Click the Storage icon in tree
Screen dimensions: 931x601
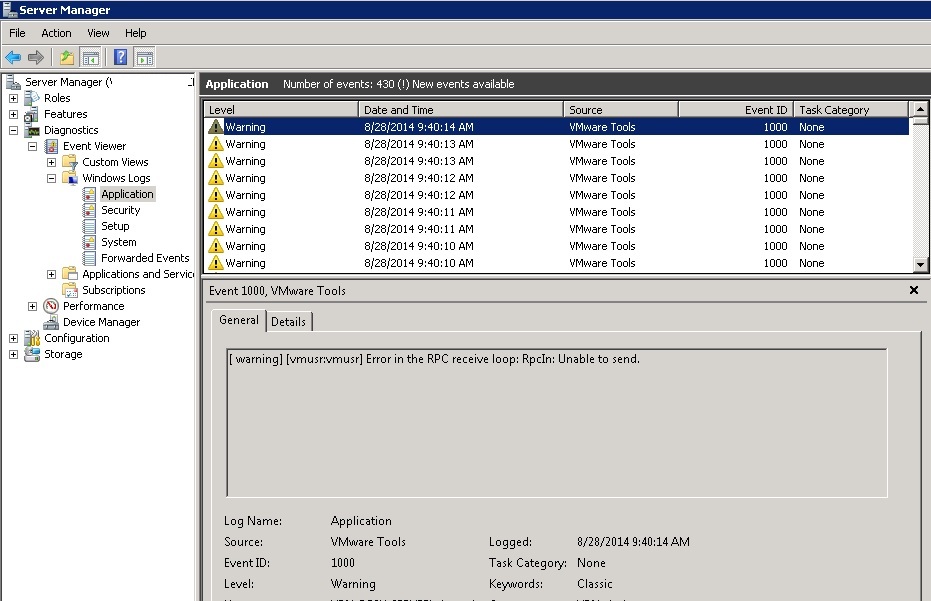tap(31, 355)
